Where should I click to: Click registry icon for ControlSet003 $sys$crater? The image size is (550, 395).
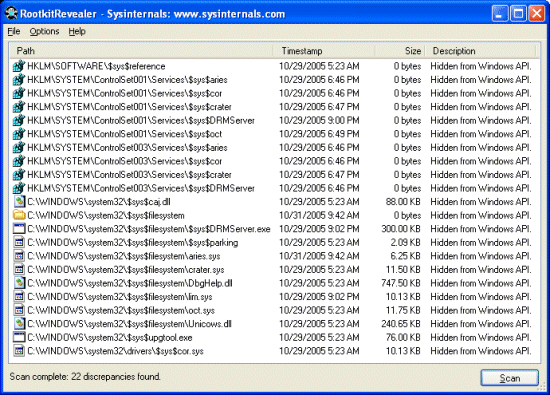pos(19,175)
